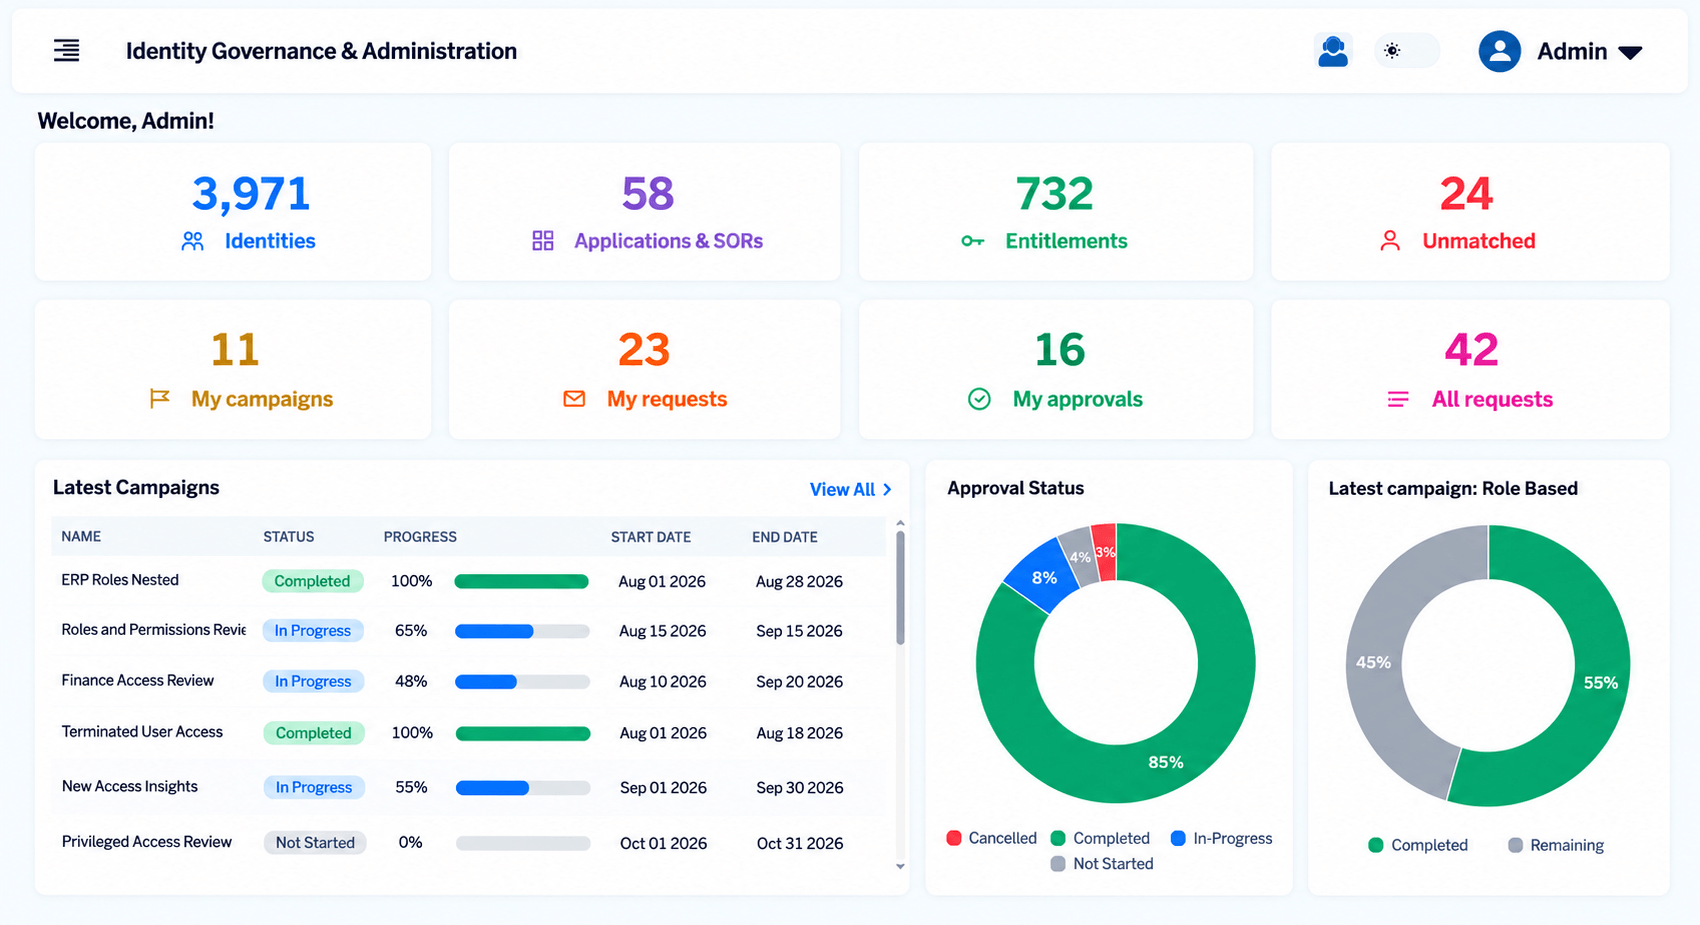Toggle Remaining legend swatch in Role Based chart

pyautogui.click(x=1515, y=845)
